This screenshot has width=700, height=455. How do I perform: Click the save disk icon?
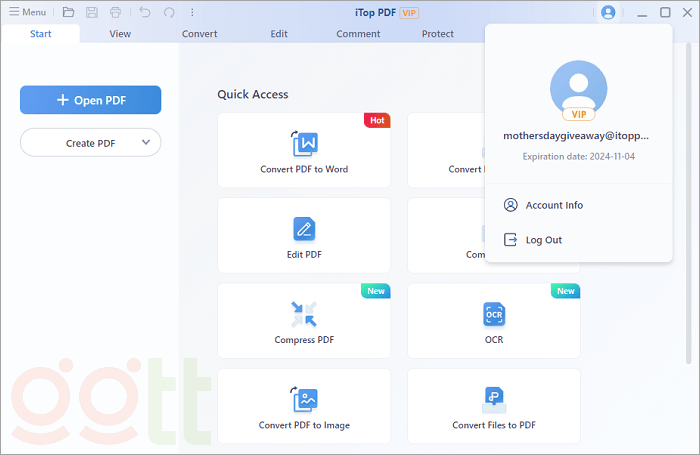tap(92, 12)
